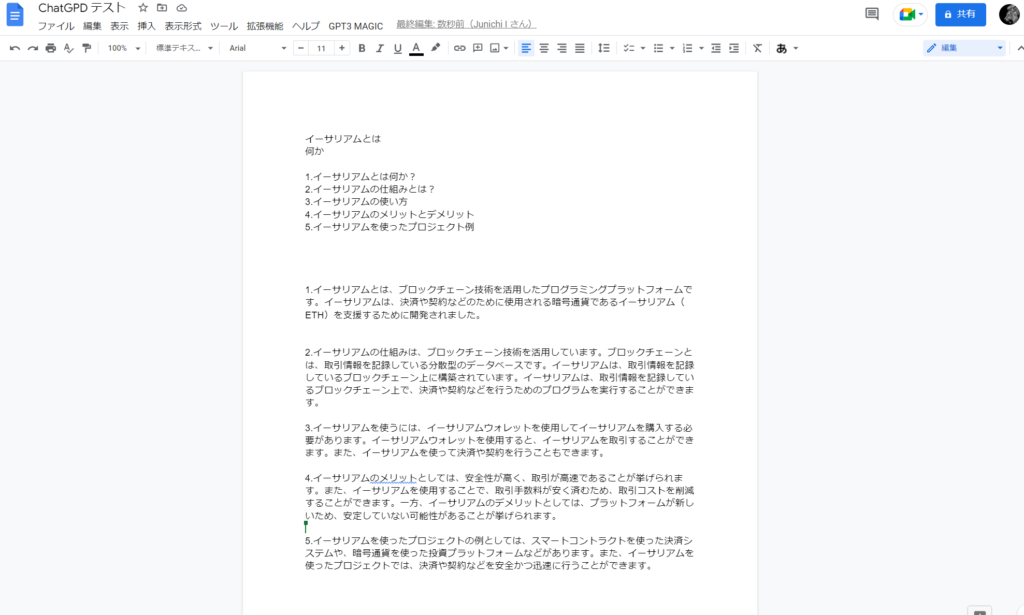Open the 表示形式 menu

pyautogui.click(x=183, y=26)
